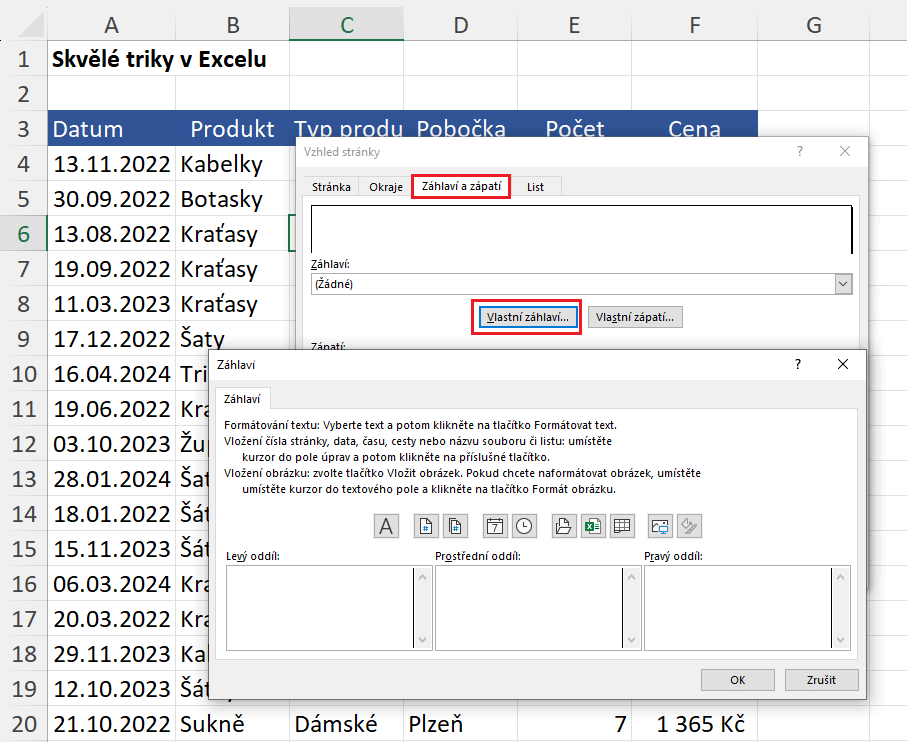Image resolution: width=907 pixels, height=742 pixels.
Task: Click the Vlastní záhlaví button
Action: [526, 317]
